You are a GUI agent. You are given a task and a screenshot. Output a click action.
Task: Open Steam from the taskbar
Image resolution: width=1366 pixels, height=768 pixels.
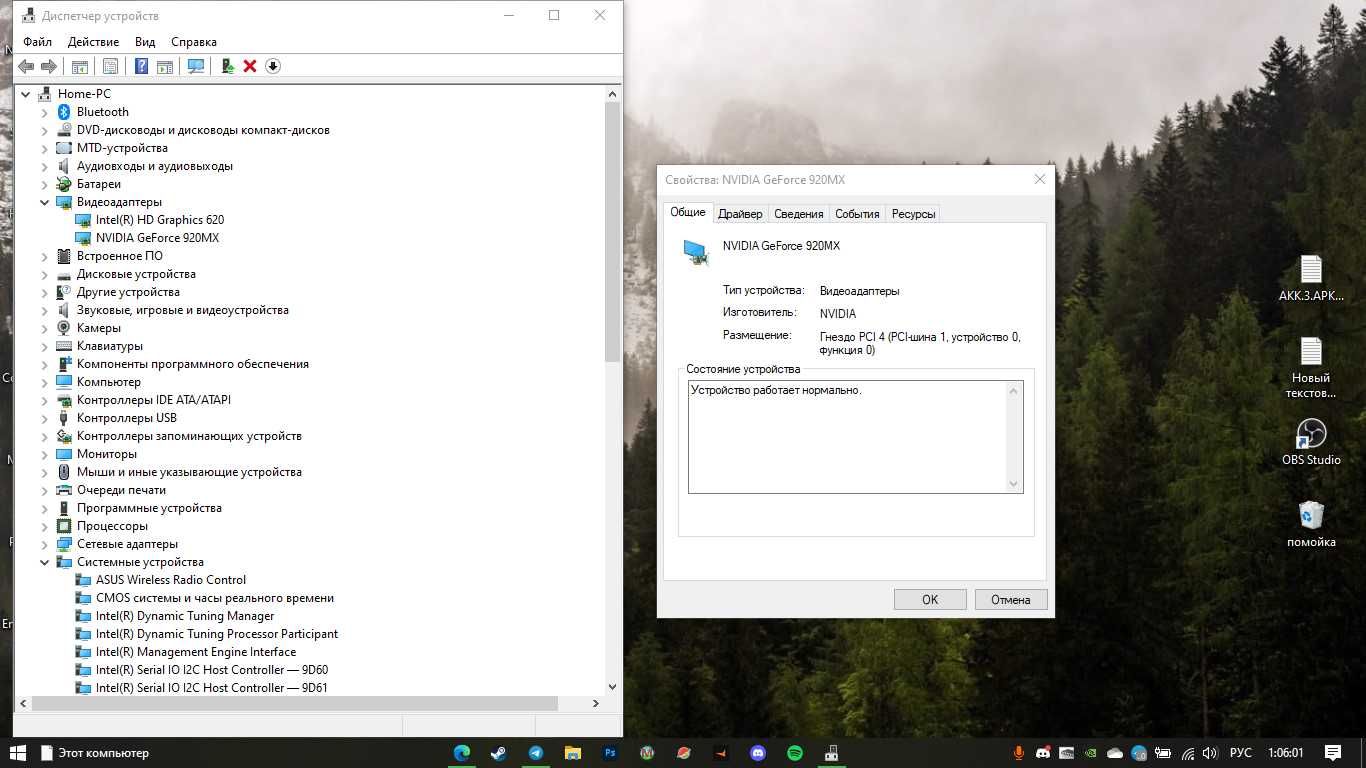pyautogui.click(x=498, y=753)
